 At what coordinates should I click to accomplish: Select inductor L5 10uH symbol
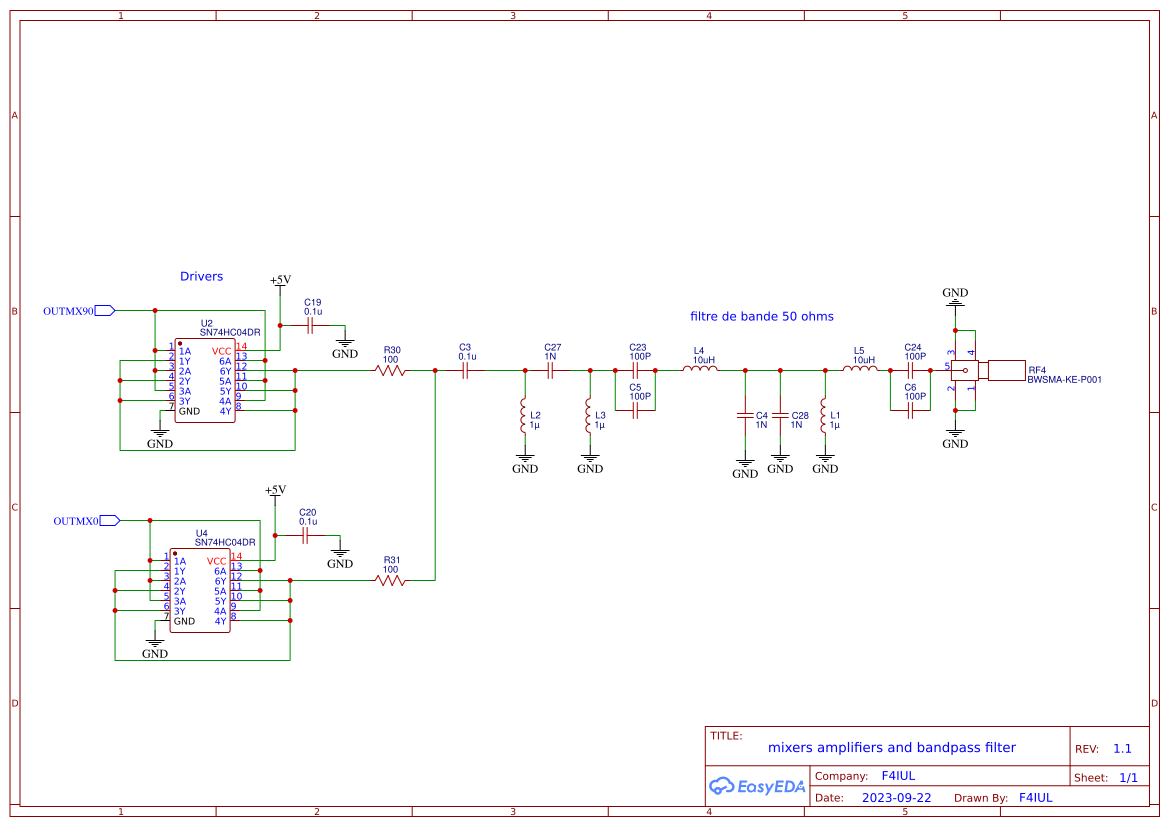tap(858, 368)
